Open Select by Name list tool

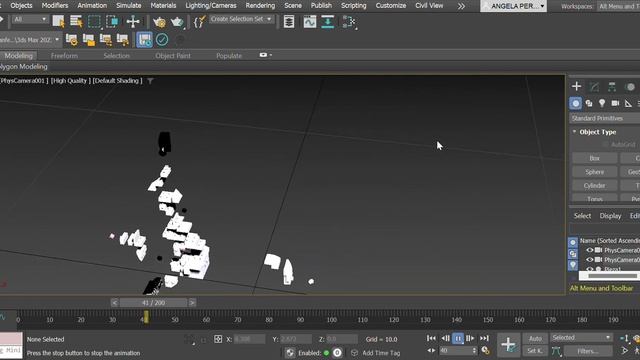tap(76, 22)
